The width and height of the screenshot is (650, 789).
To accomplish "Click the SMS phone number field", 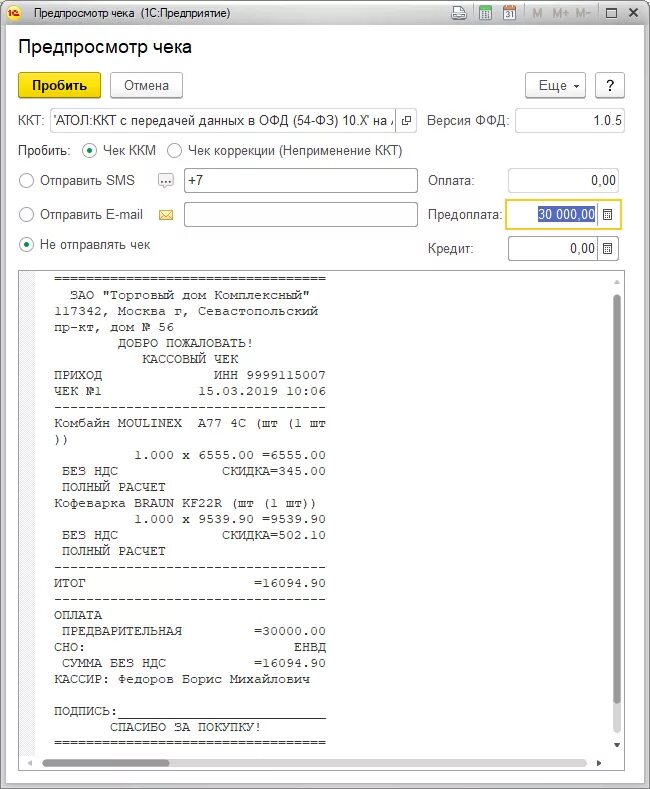I will (301, 181).
